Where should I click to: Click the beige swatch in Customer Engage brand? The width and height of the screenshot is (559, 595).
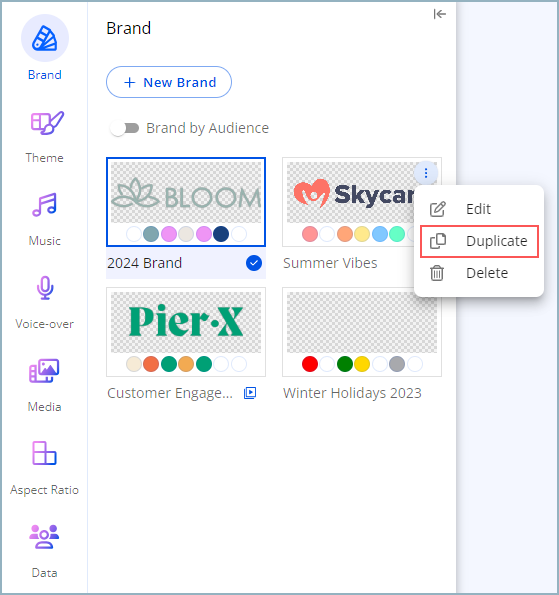(134, 364)
